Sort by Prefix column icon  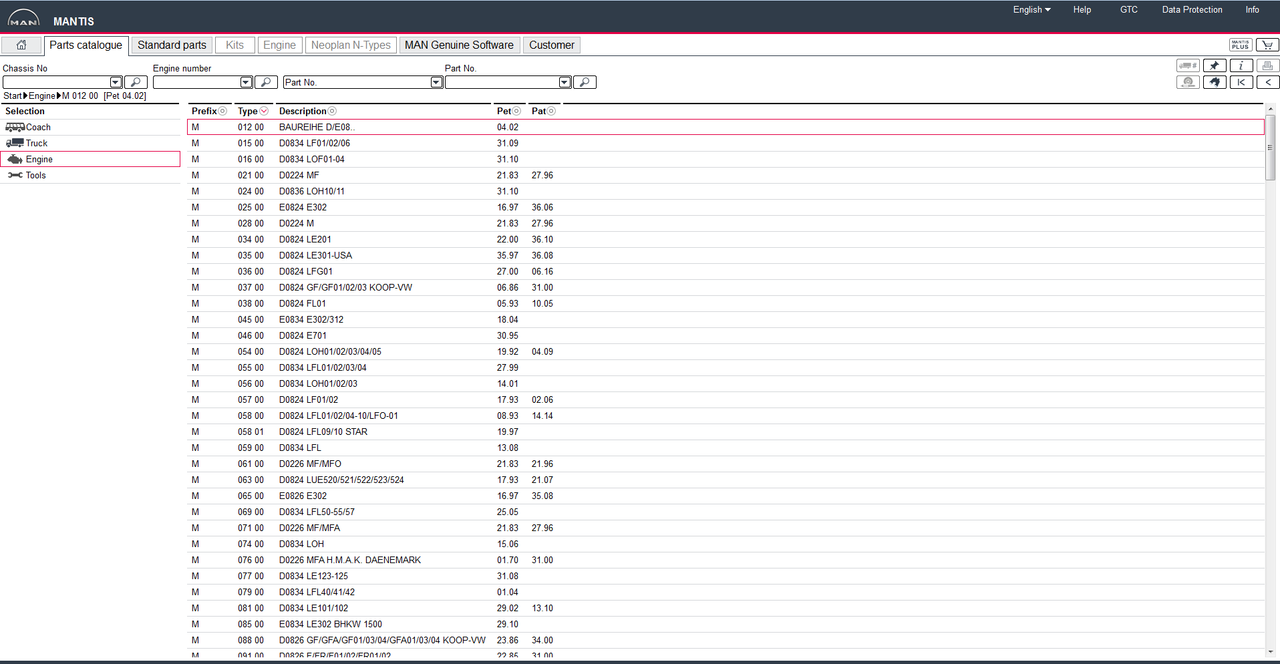[x=223, y=111]
